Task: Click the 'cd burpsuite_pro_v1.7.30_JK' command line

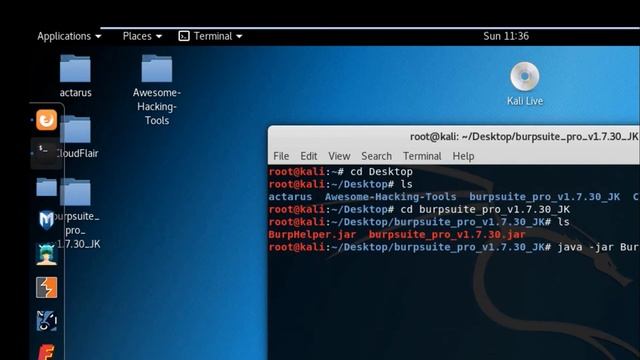Action: pyautogui.click(x=419, y=210)
